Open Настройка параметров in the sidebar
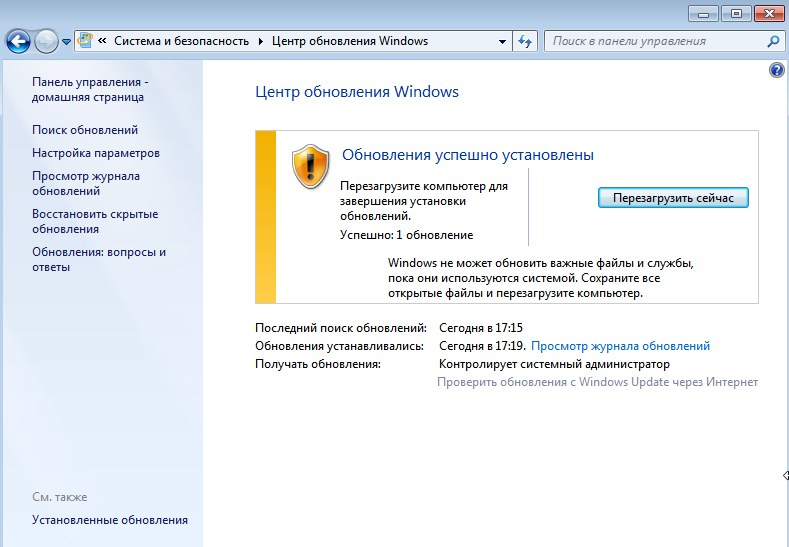The height and width of the screenshot is (547, 789). [x=96, y=153]
